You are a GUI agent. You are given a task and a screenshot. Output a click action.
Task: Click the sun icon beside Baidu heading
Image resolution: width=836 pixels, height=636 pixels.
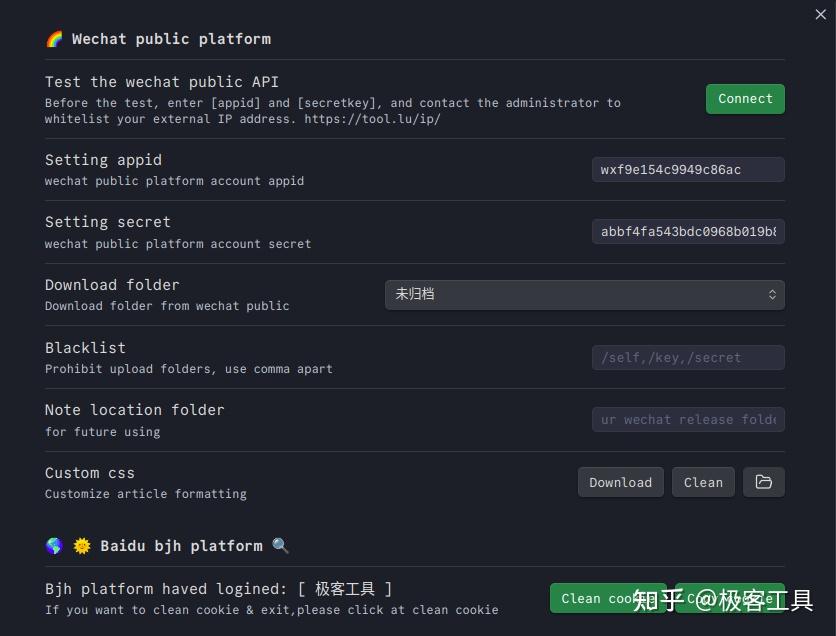[82, 546]
